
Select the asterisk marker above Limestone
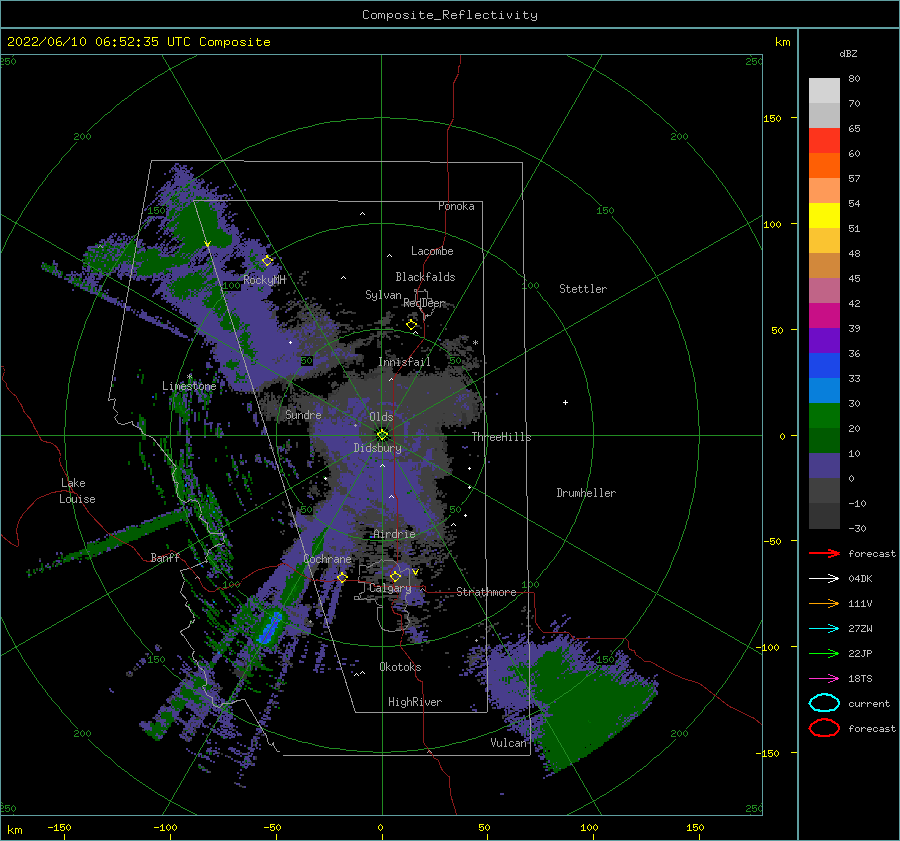[x=189, y=377]
